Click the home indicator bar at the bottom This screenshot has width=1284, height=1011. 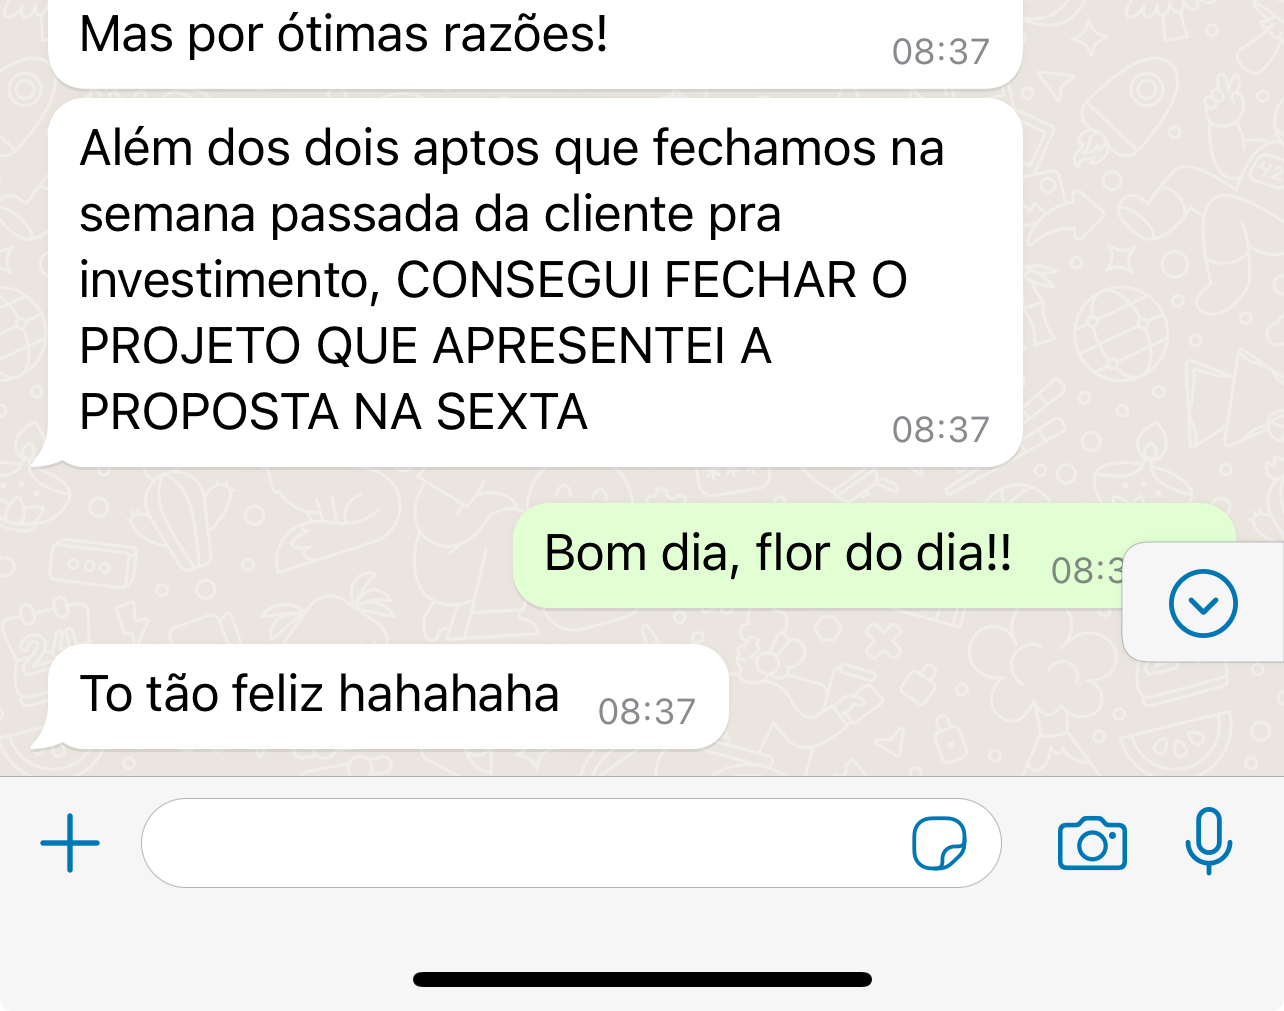tap(642, 979)
